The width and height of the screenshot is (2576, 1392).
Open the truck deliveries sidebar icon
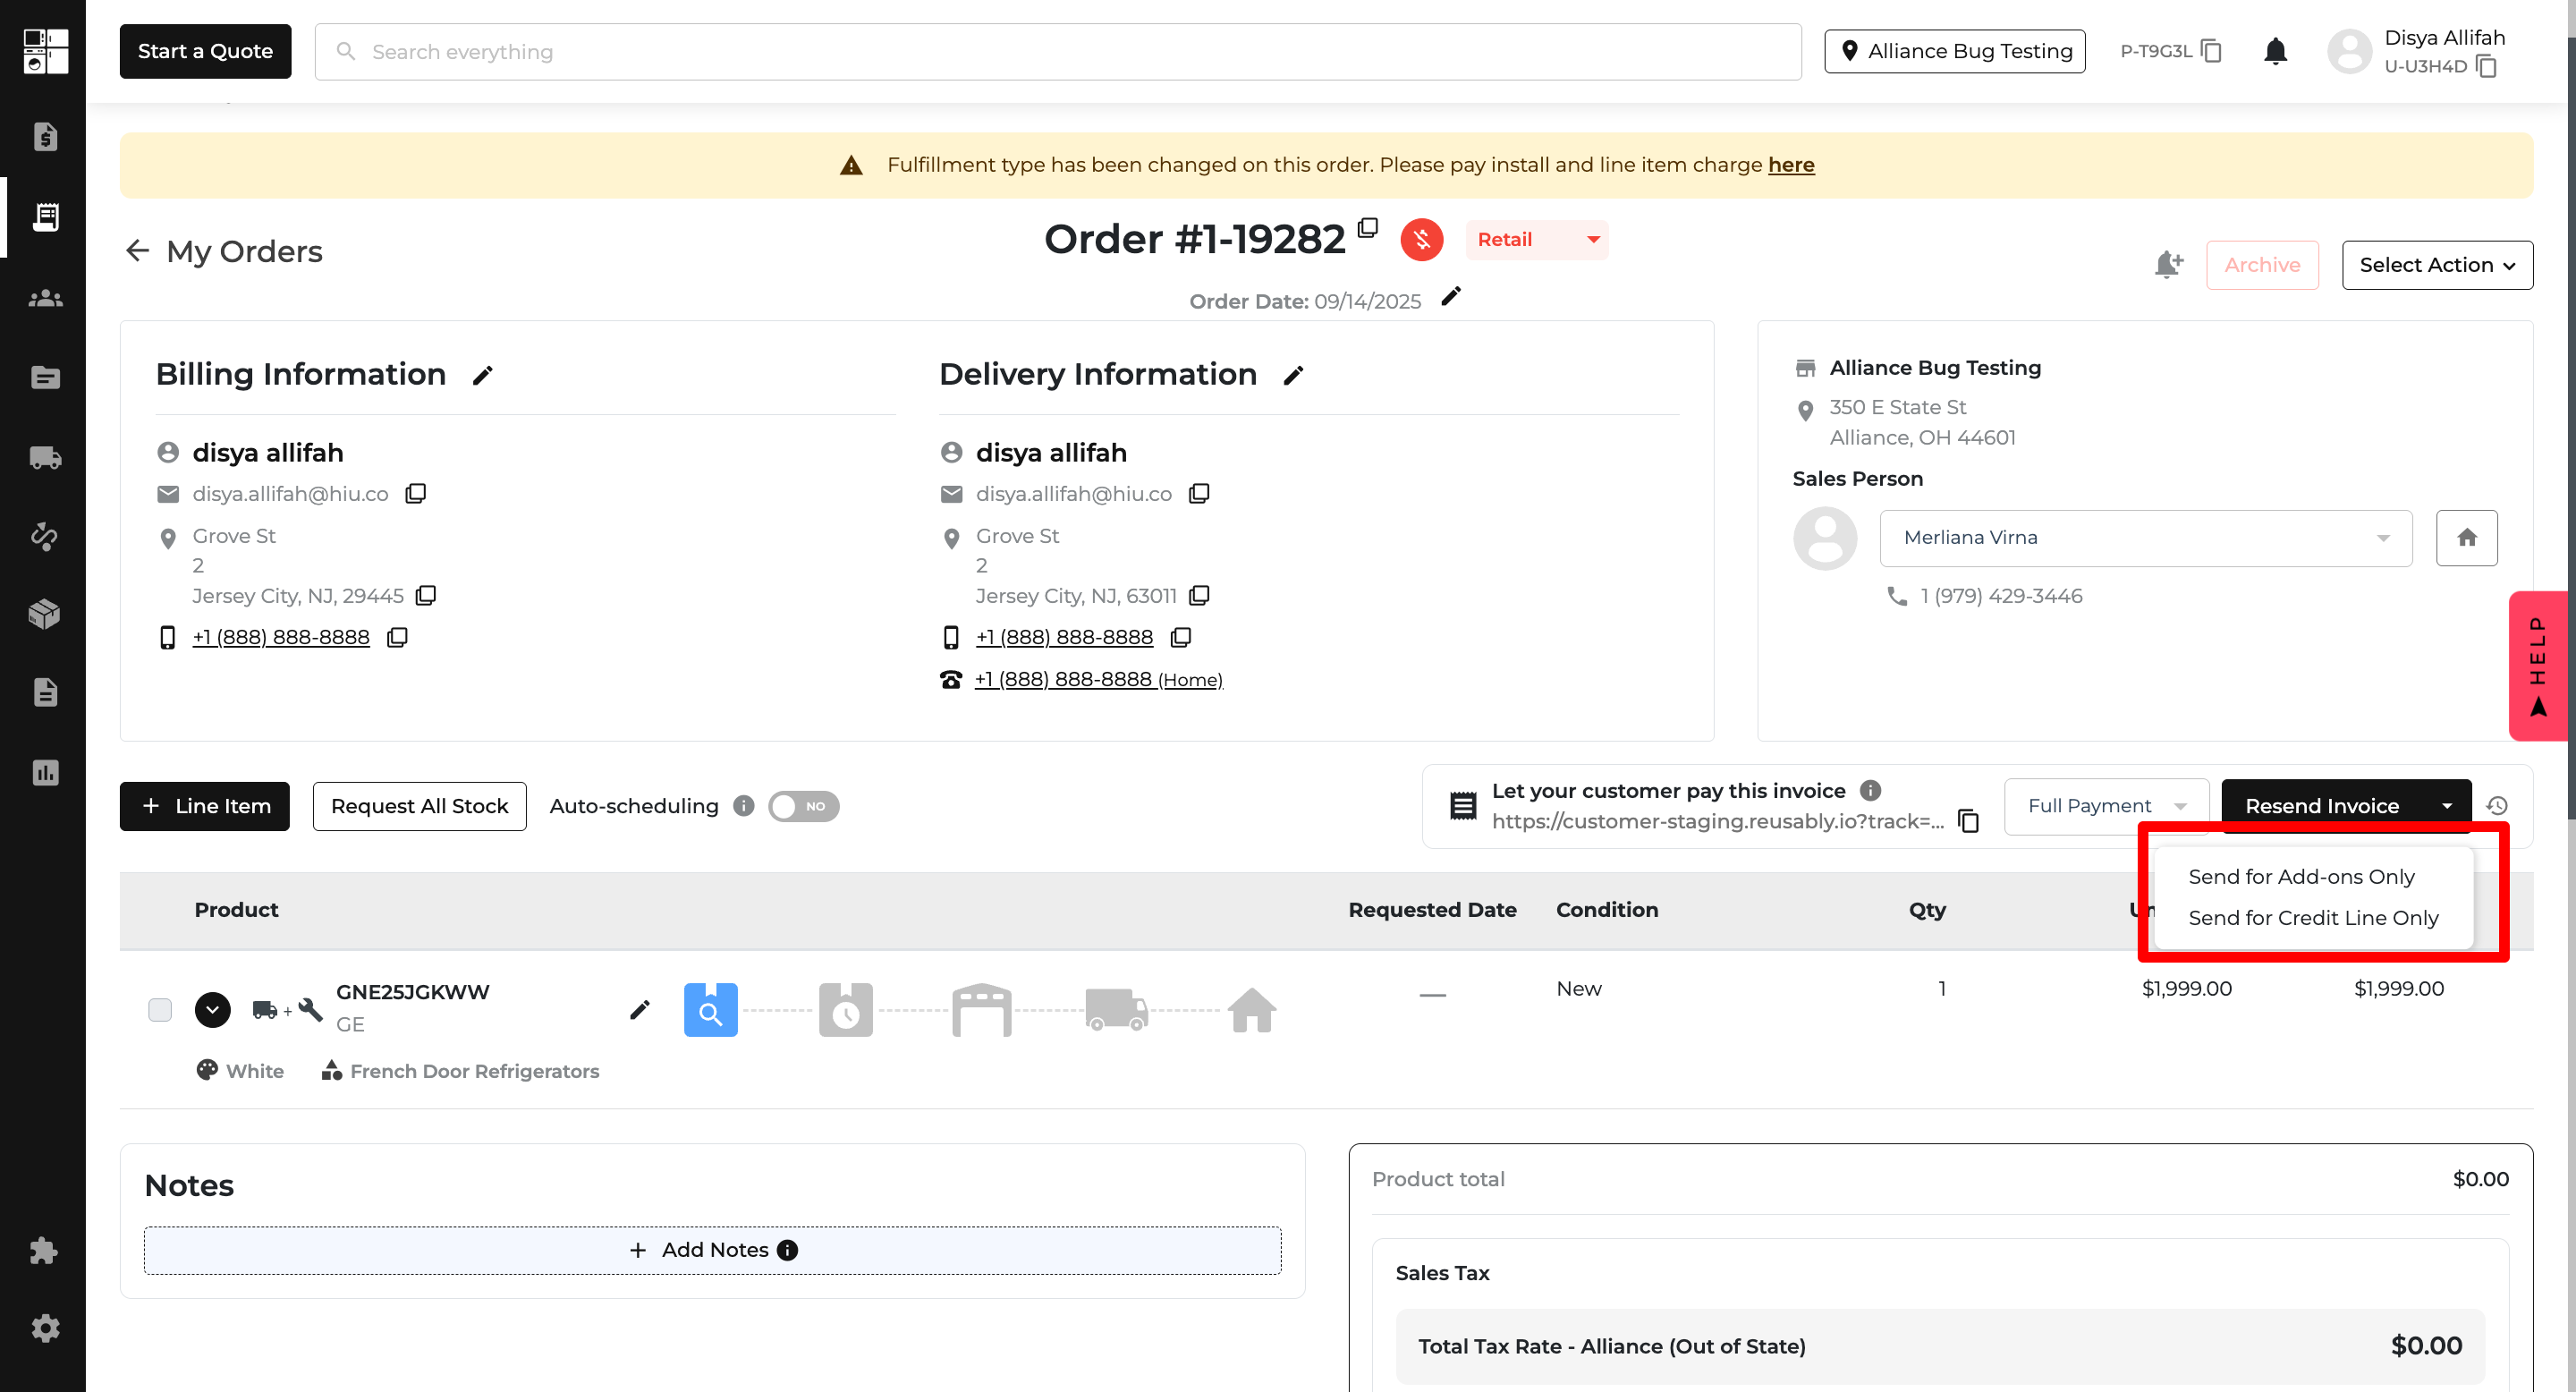(44, 457)
